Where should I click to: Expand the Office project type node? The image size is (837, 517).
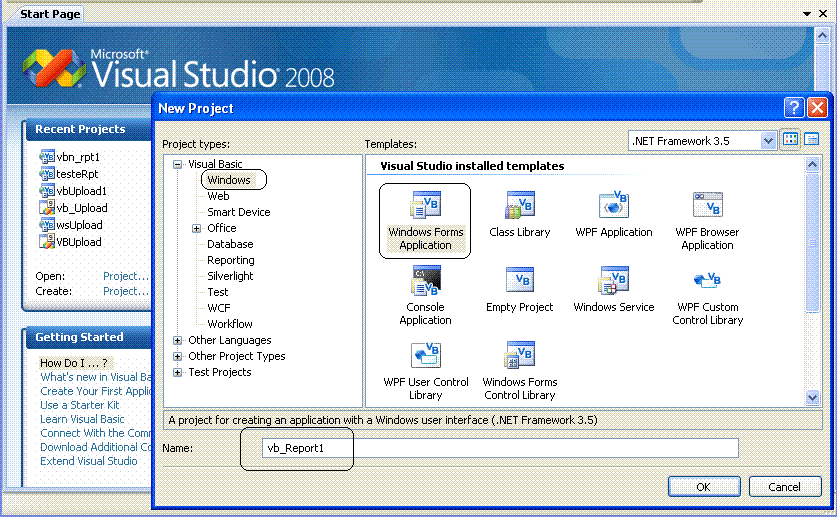196,228
